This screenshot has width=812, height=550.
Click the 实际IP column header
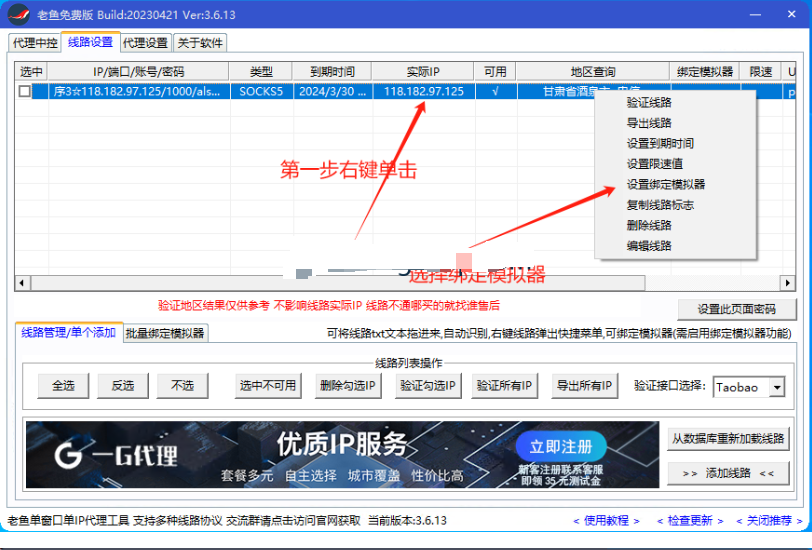423,71
